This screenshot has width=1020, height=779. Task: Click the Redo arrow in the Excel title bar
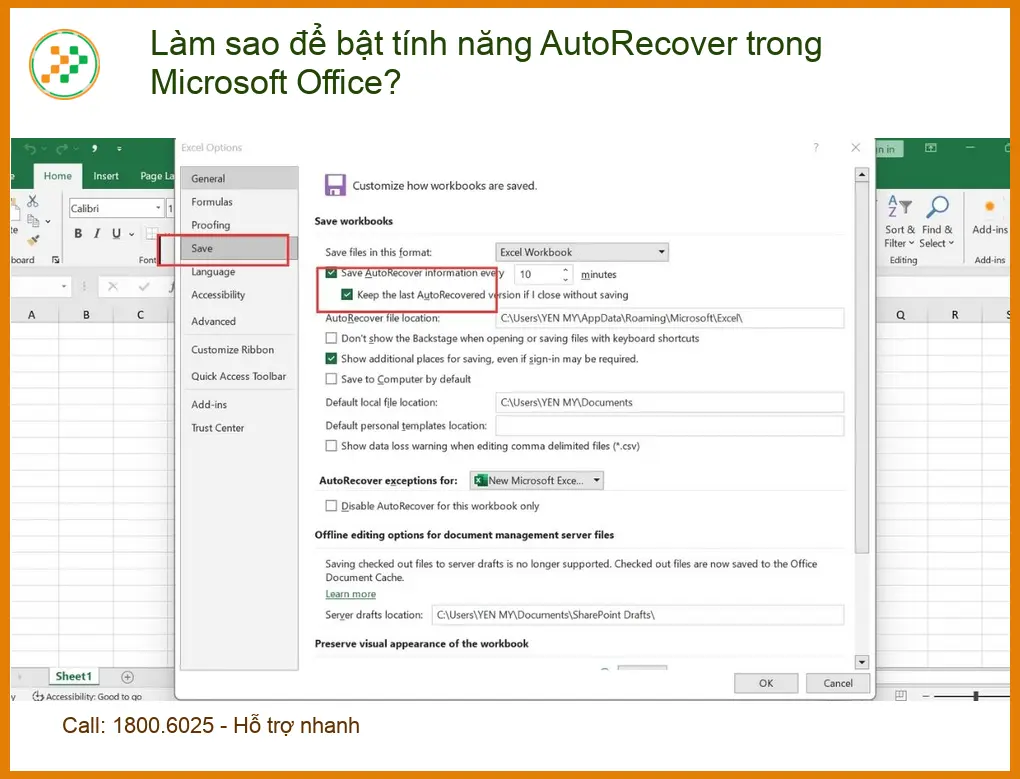(62, 149)
